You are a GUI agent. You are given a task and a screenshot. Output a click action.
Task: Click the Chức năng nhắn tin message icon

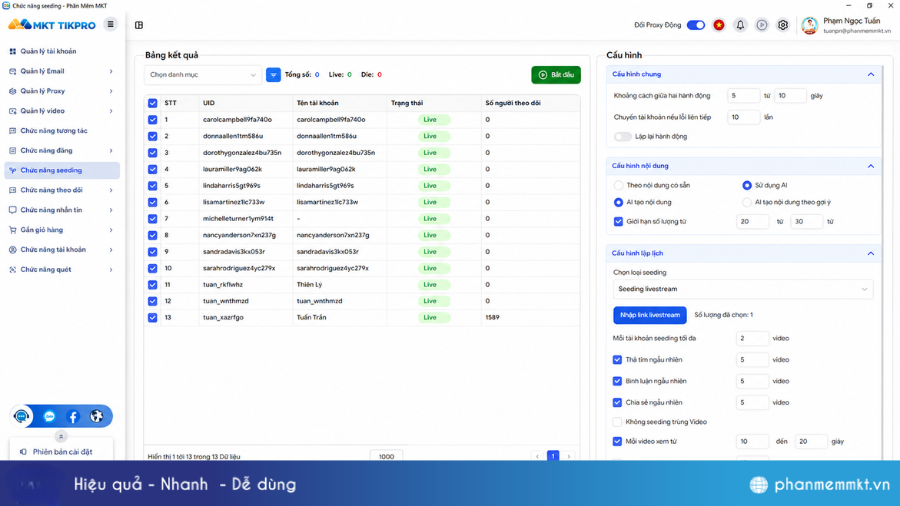13,210
